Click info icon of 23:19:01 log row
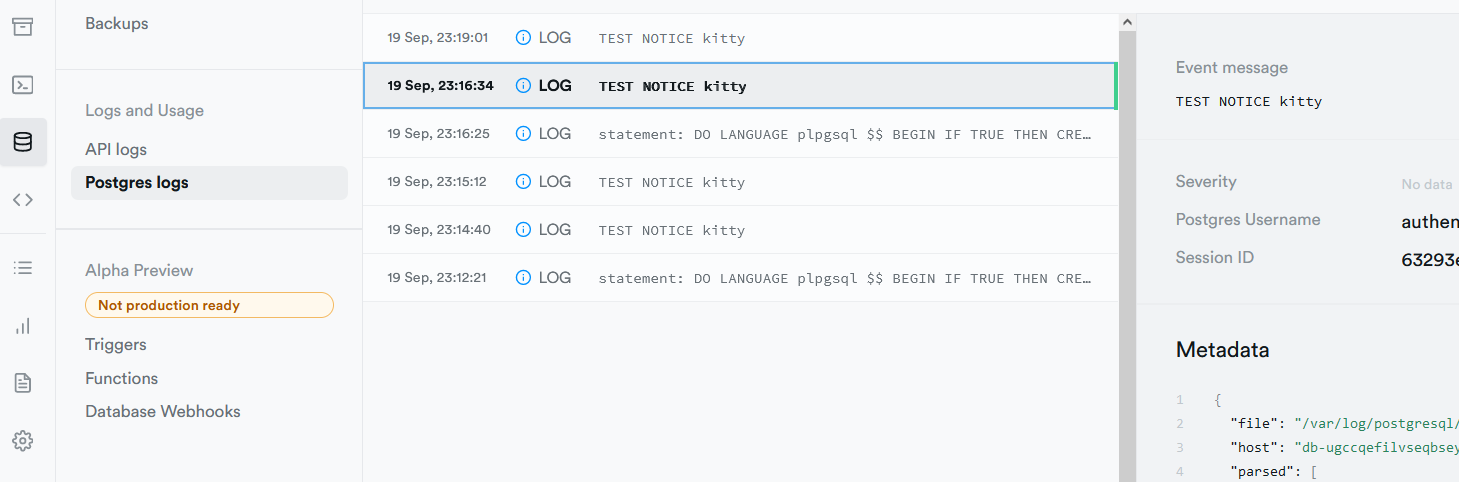This screenshot has height=482, width=1459. coord(523,38)
